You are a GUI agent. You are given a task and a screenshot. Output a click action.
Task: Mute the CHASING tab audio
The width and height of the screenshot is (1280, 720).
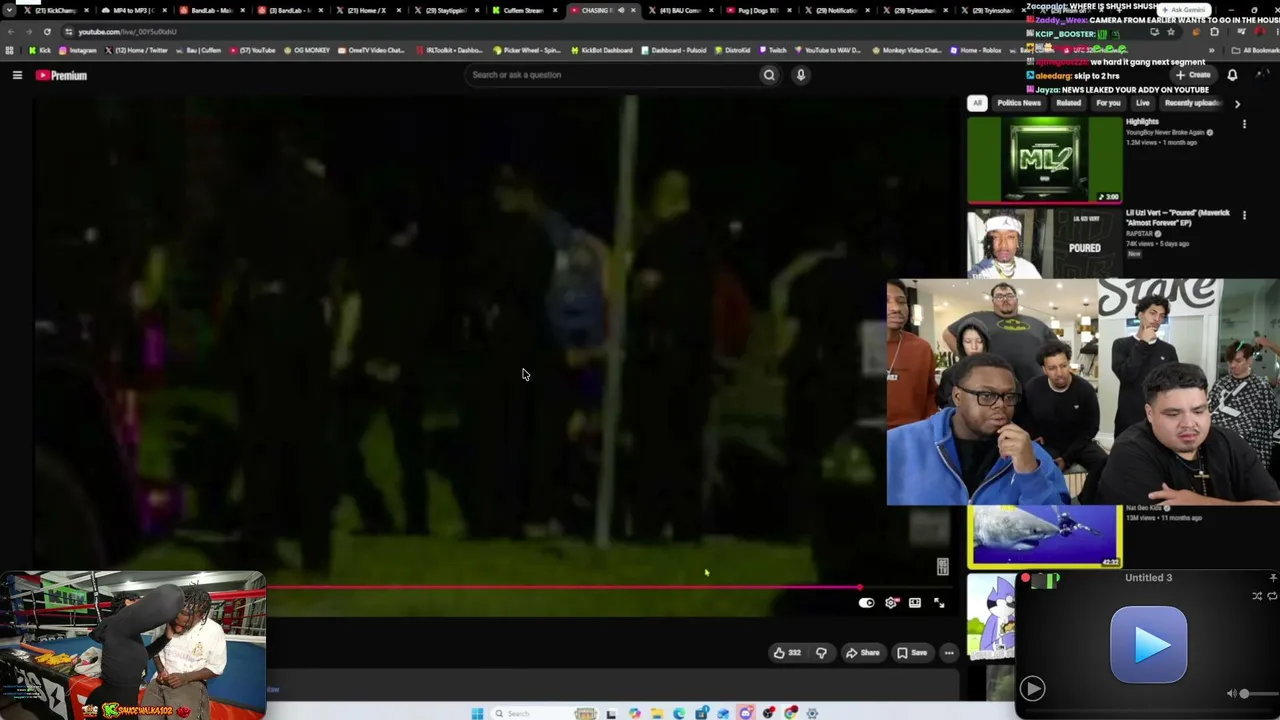point(620,11)
